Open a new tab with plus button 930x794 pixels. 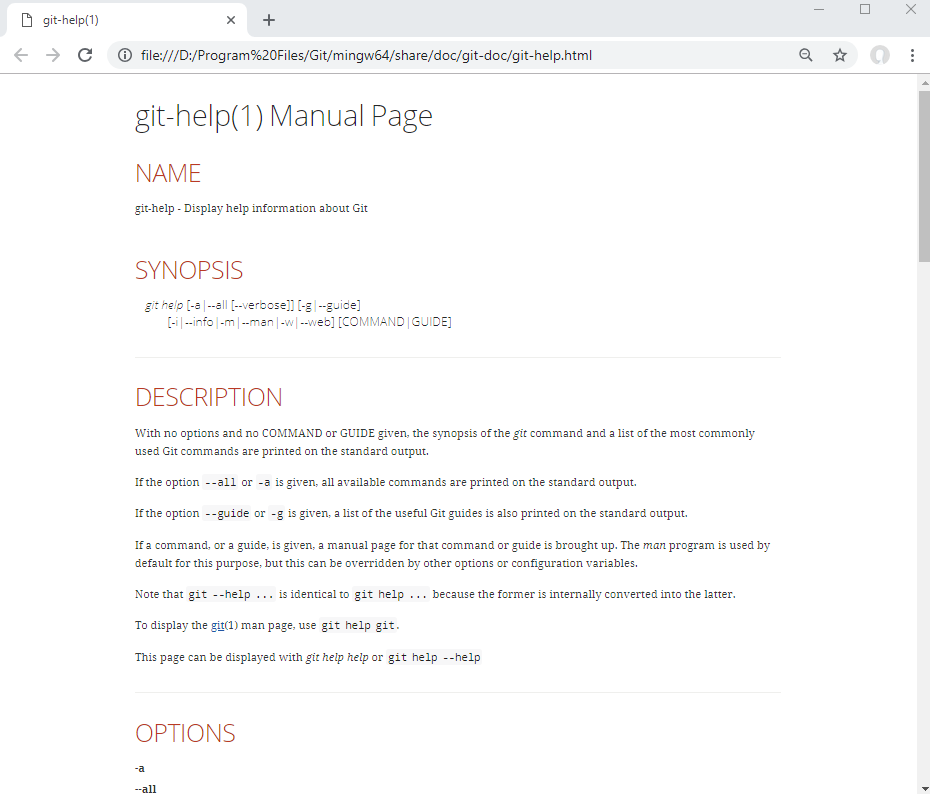point(269,20)
